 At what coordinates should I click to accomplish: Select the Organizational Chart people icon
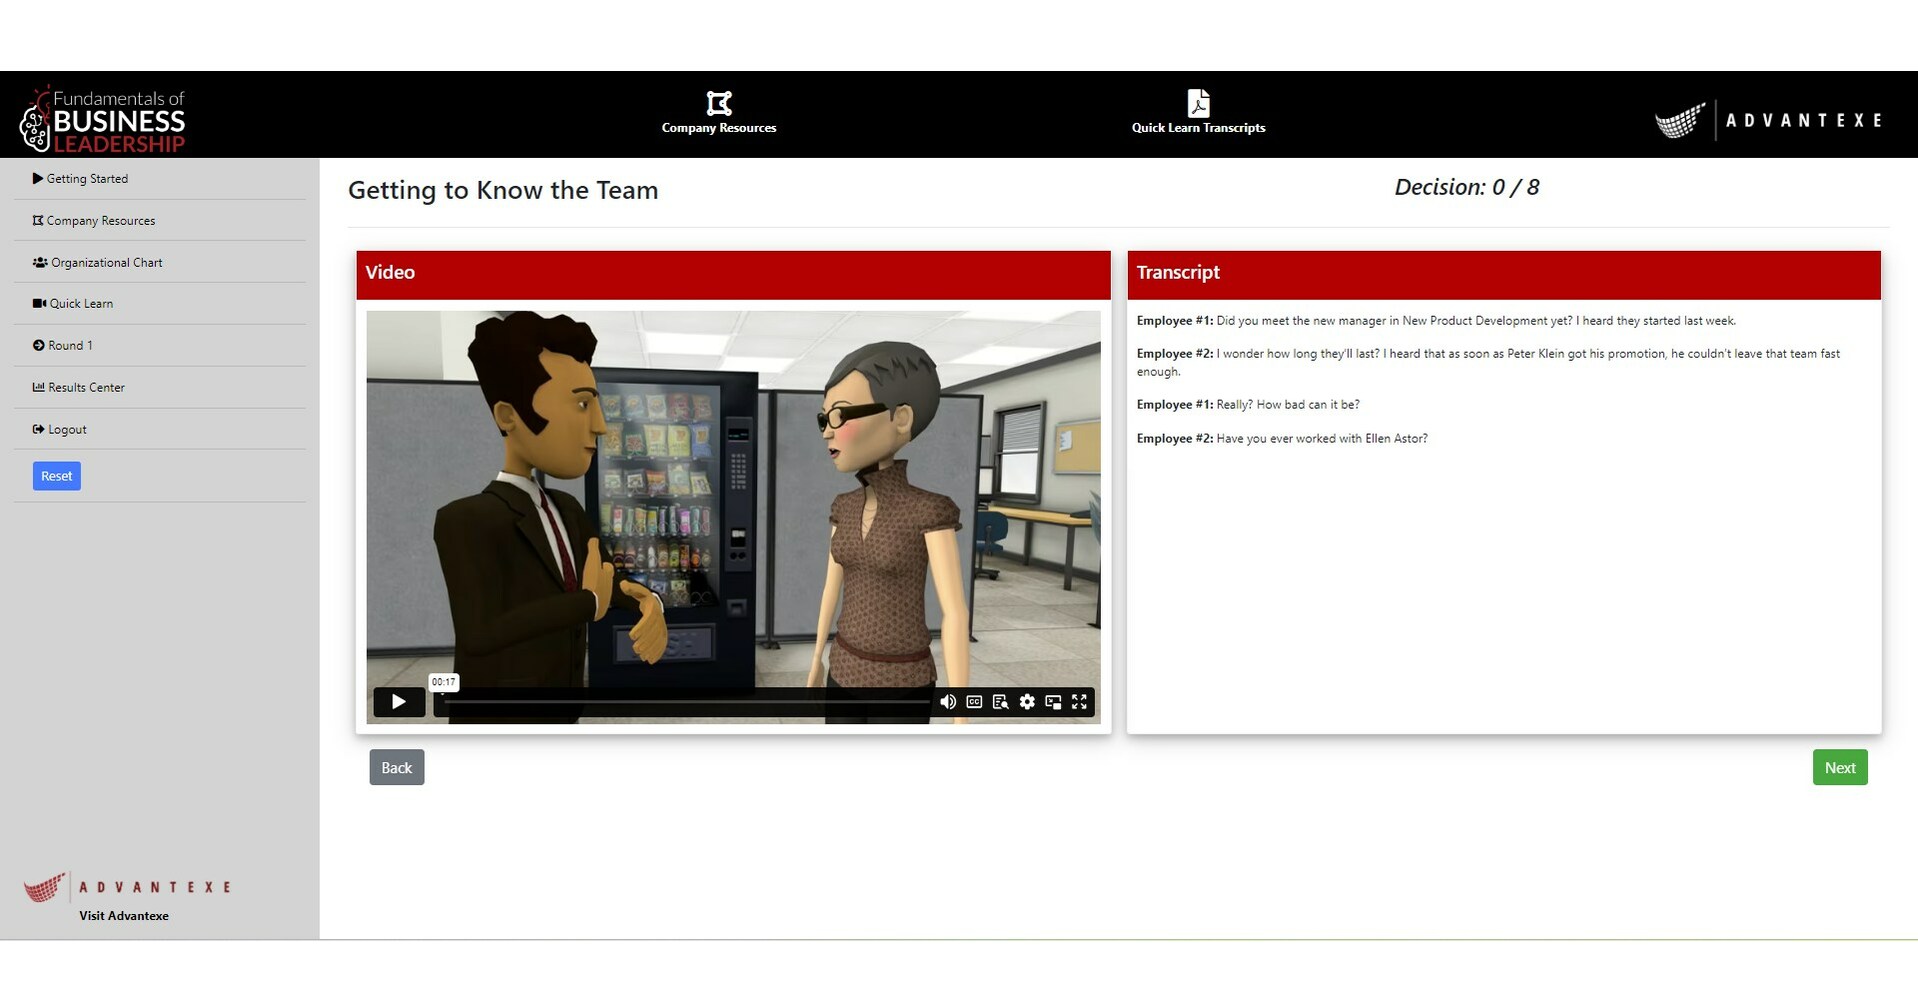(39, 262)
